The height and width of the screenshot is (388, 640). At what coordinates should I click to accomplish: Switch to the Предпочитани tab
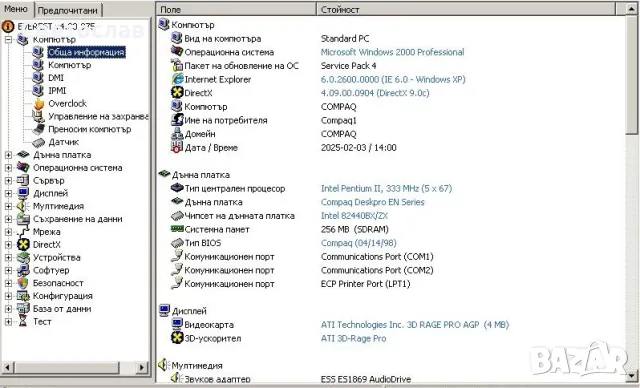(67, 10)
